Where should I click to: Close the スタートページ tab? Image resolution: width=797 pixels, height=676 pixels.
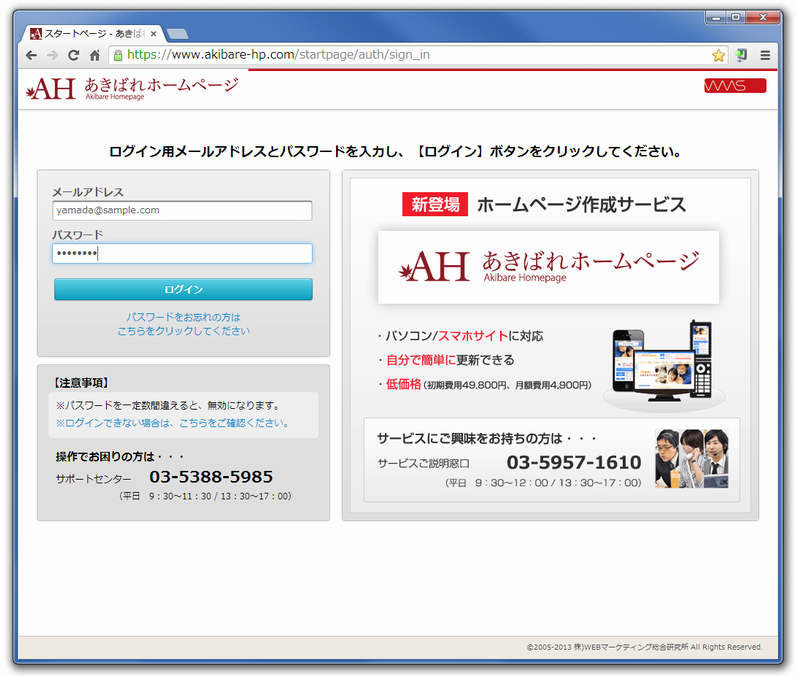point(153,33)
